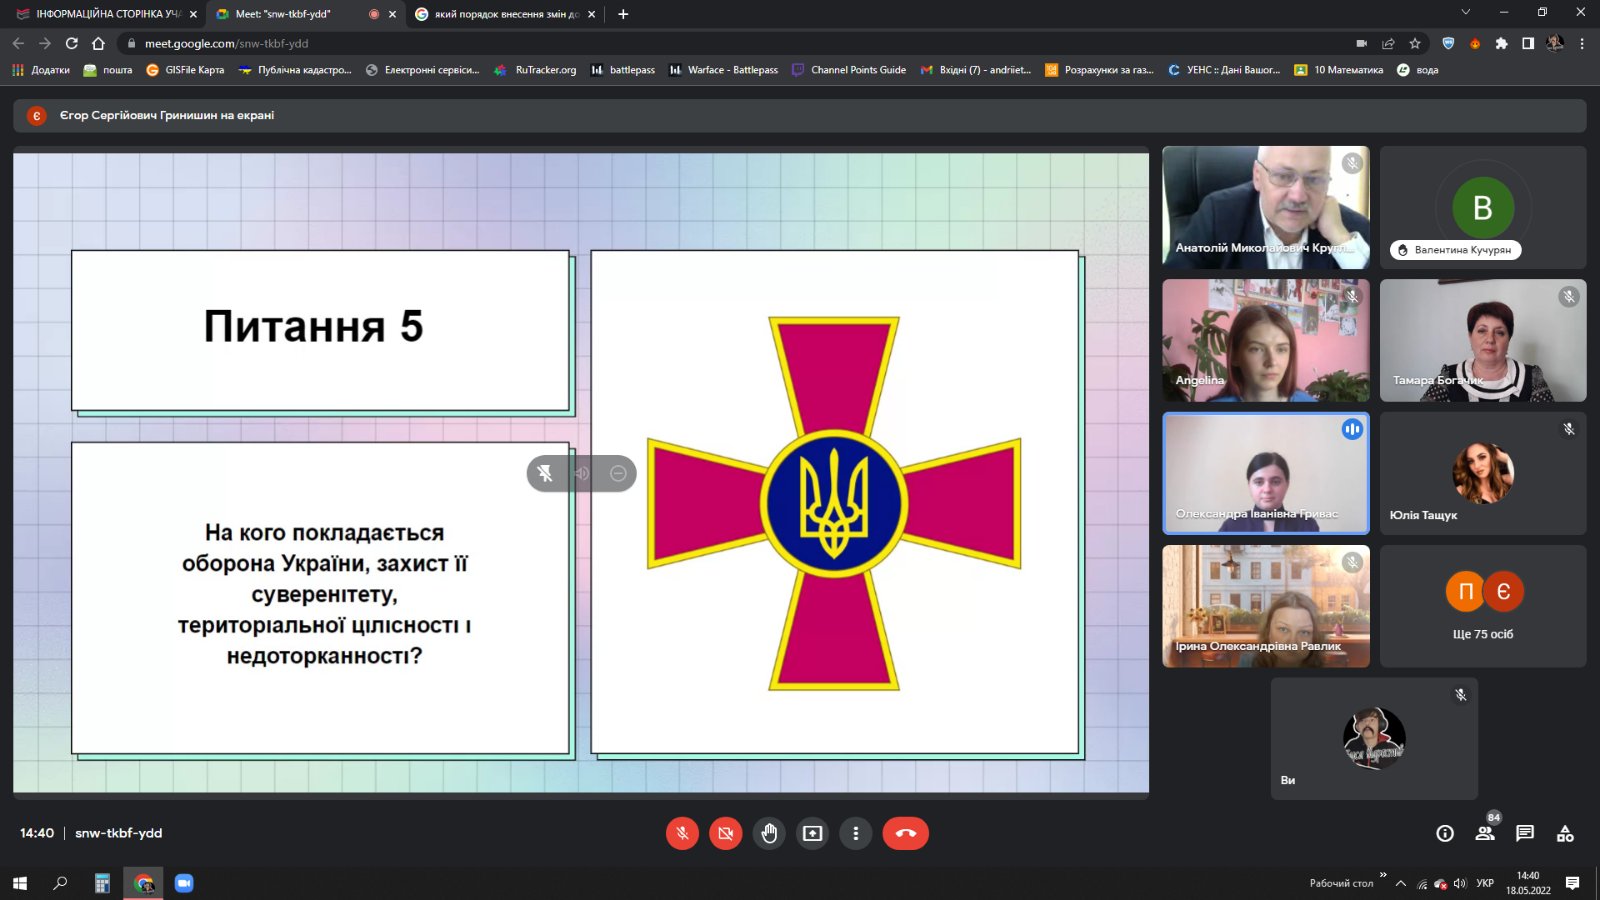Open Публічна кадастрова bookmark
The width and height of the screenshot is (1600, 900).
pos(295,70)
